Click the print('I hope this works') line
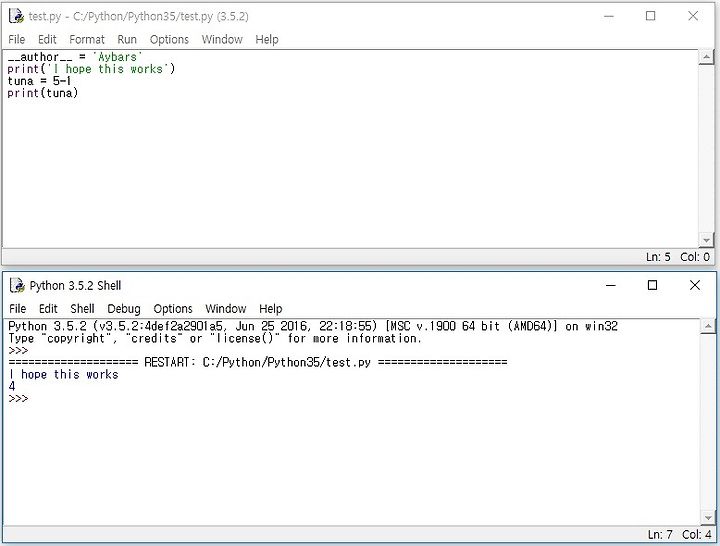The image size is (720, 546). (91, 69)
